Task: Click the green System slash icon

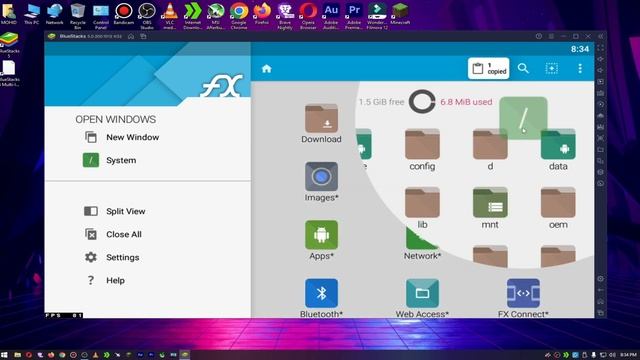Action: coord(91,160)
